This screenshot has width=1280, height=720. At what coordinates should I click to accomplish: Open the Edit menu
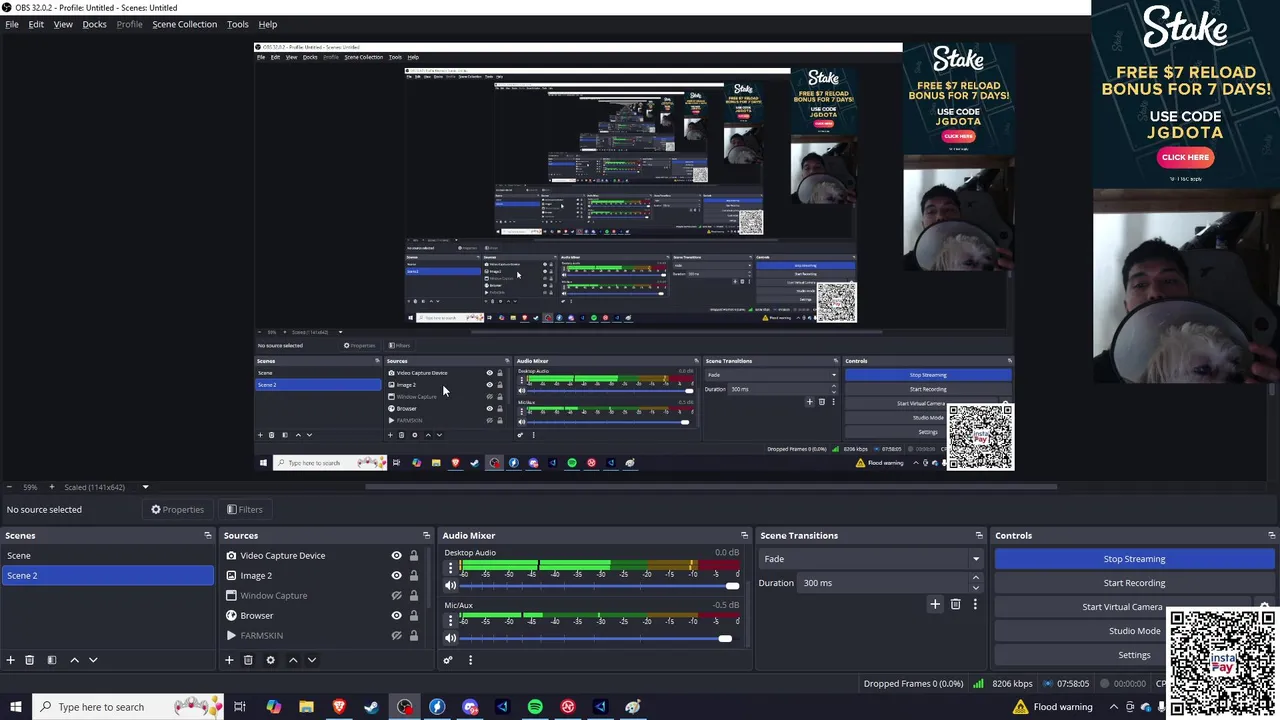[x=36, y=24]
